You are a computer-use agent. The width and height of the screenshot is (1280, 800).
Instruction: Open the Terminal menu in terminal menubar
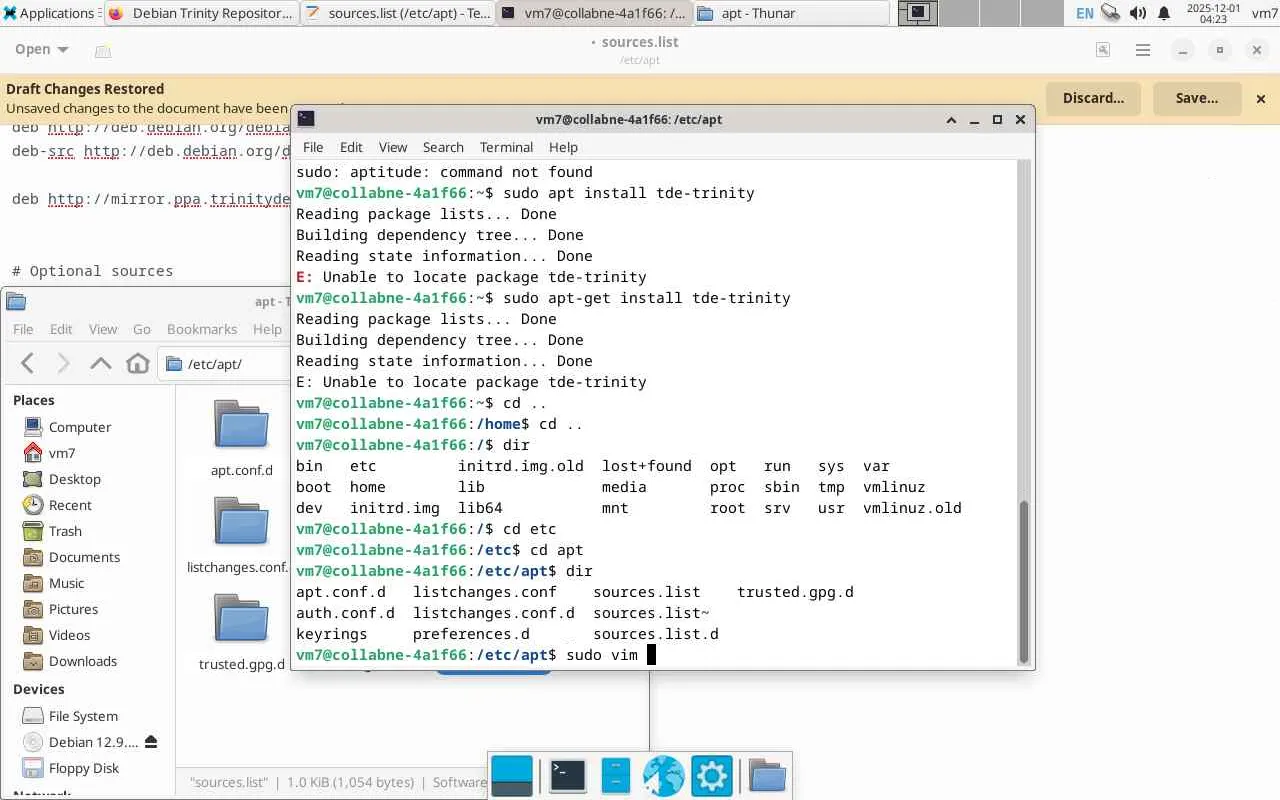coord(506,147)
